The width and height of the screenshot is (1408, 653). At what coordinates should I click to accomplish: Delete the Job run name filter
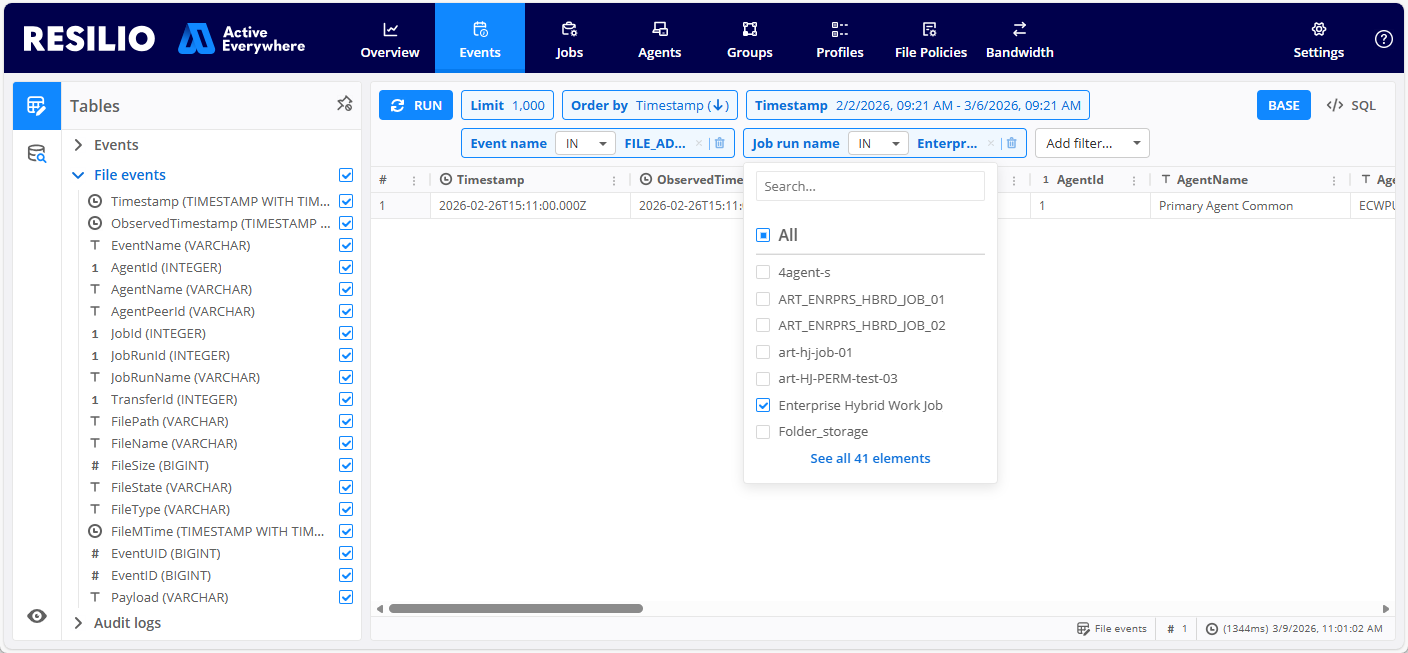pyautogui.click(x=1012, y=143)
